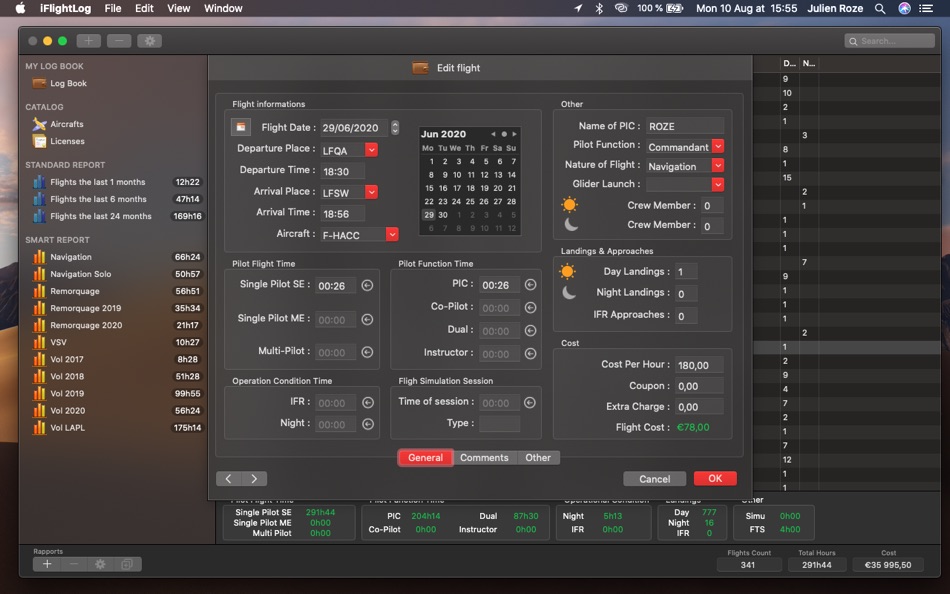
Task: Click the Departure Time field
Action: coord(342,172)
